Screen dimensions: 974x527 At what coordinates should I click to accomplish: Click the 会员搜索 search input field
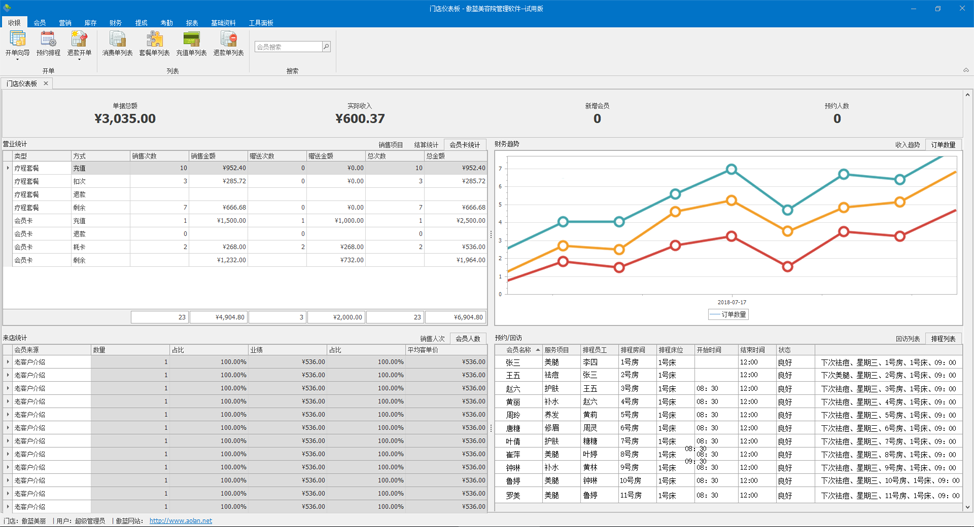coord(288,47)
